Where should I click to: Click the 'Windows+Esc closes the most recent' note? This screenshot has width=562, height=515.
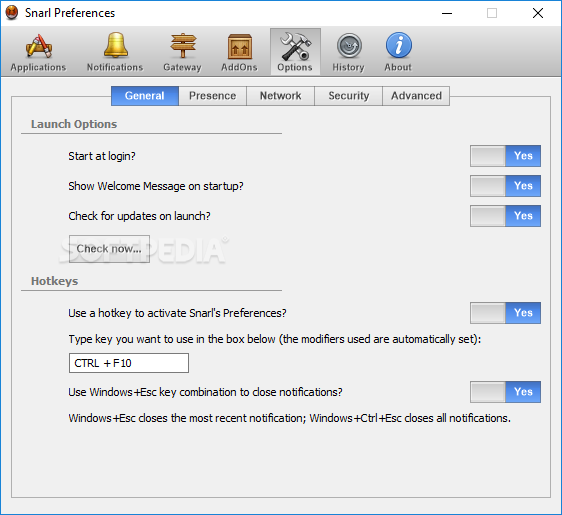pyautogui.click(x=290, y=418)
